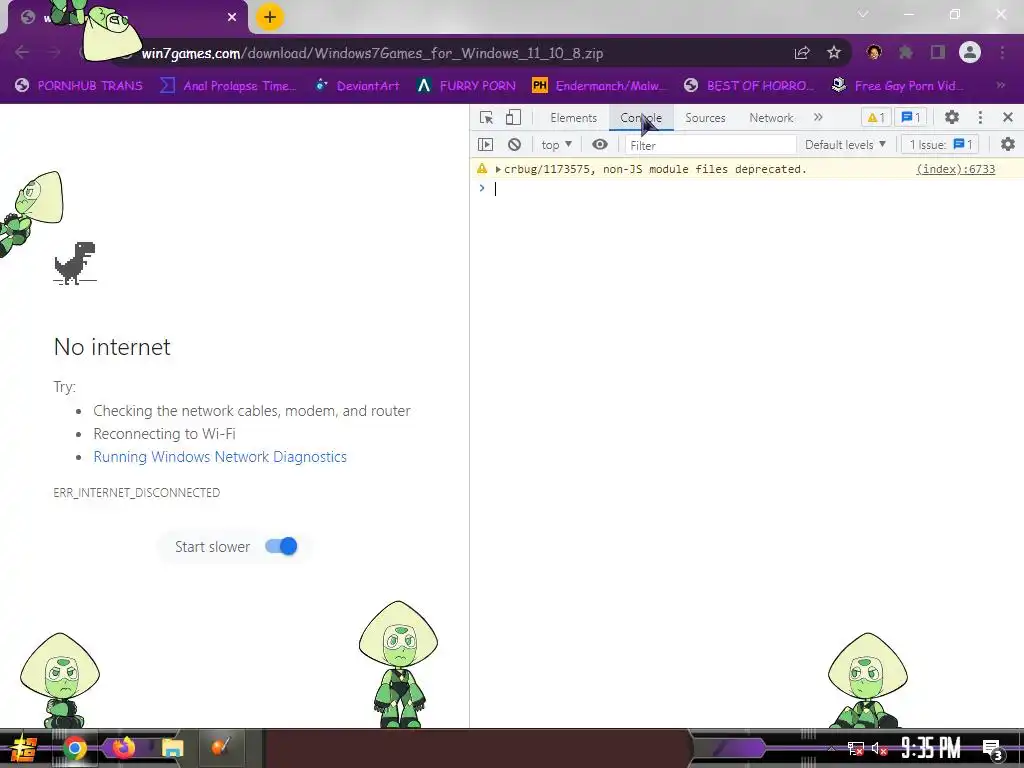
Task: Clear the console with the ban icon
Action: [515, 144]
